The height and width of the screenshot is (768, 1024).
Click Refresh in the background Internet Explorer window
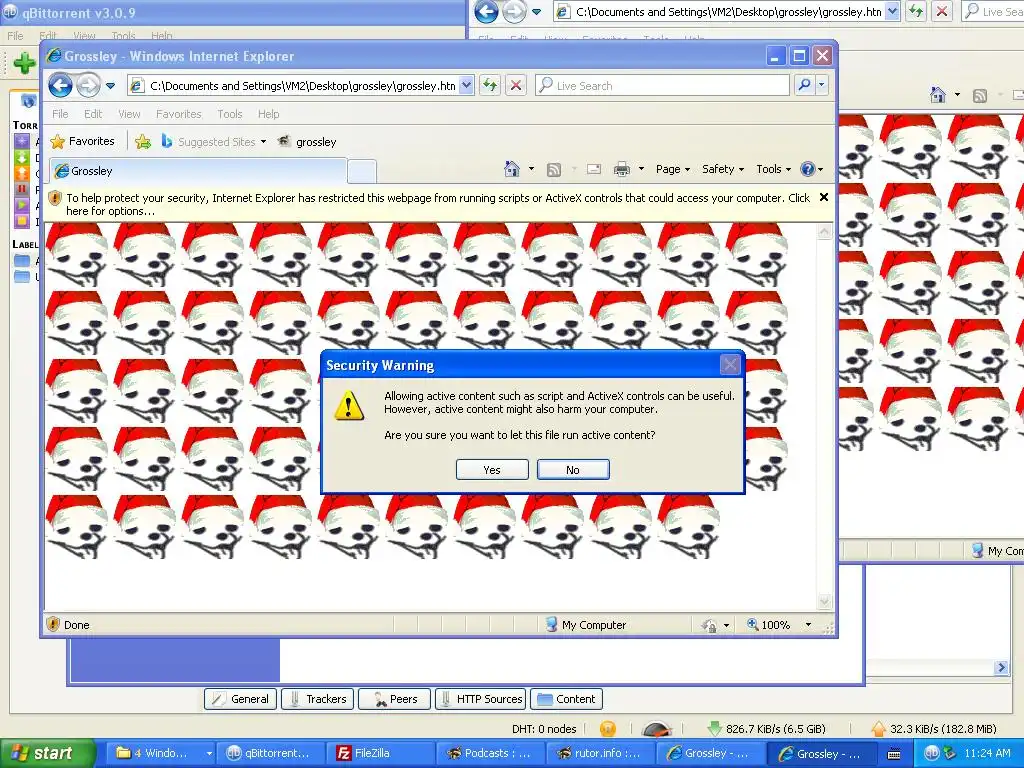(916, 11)
